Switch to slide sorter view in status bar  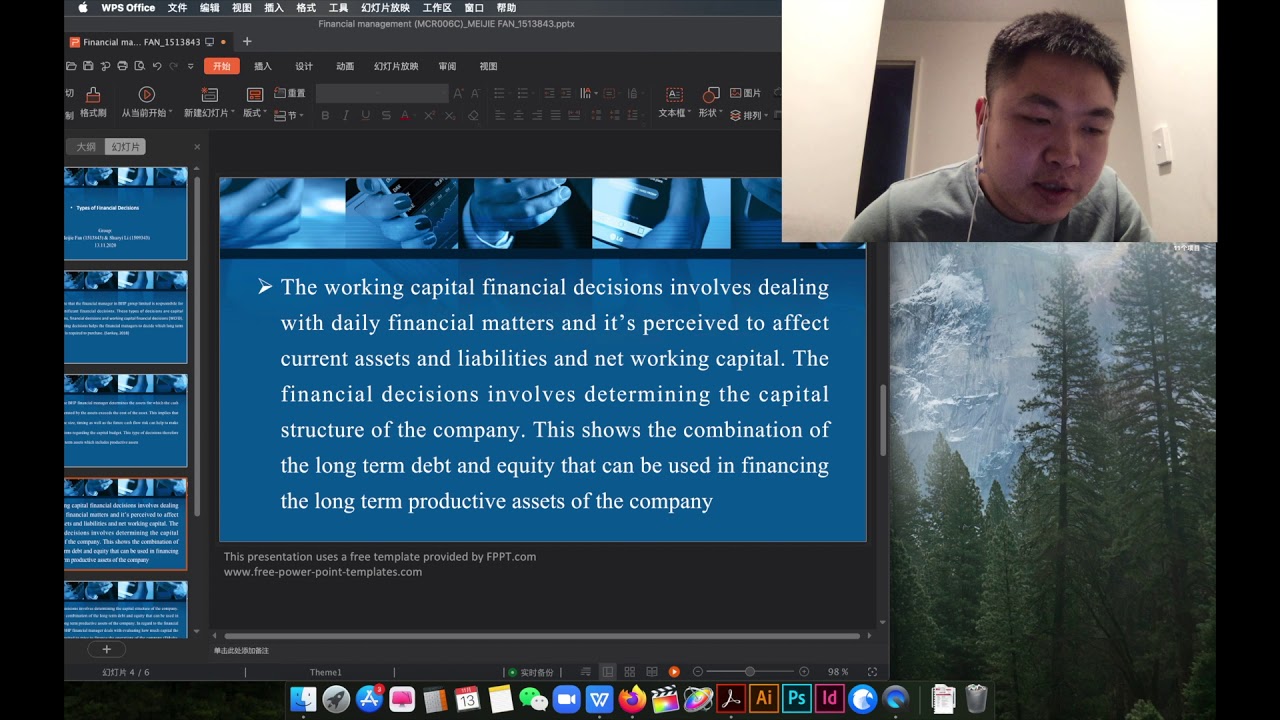tap(629, 672)
